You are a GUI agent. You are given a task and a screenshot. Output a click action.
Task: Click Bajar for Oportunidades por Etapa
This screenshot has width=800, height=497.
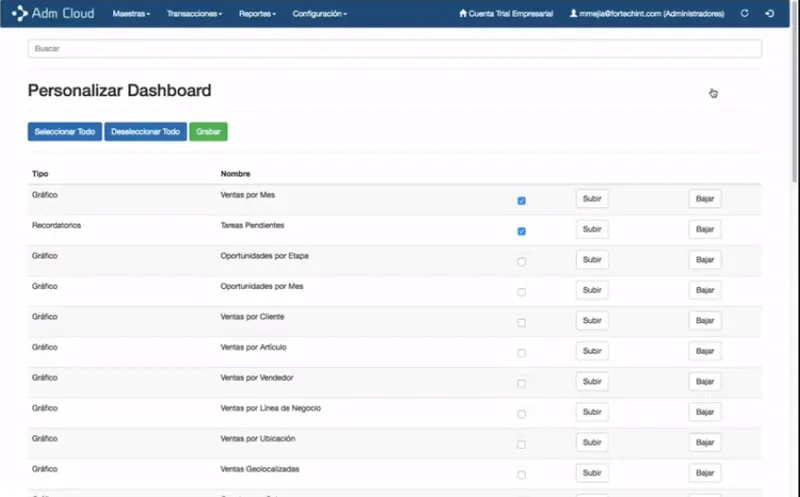(705, 260)
